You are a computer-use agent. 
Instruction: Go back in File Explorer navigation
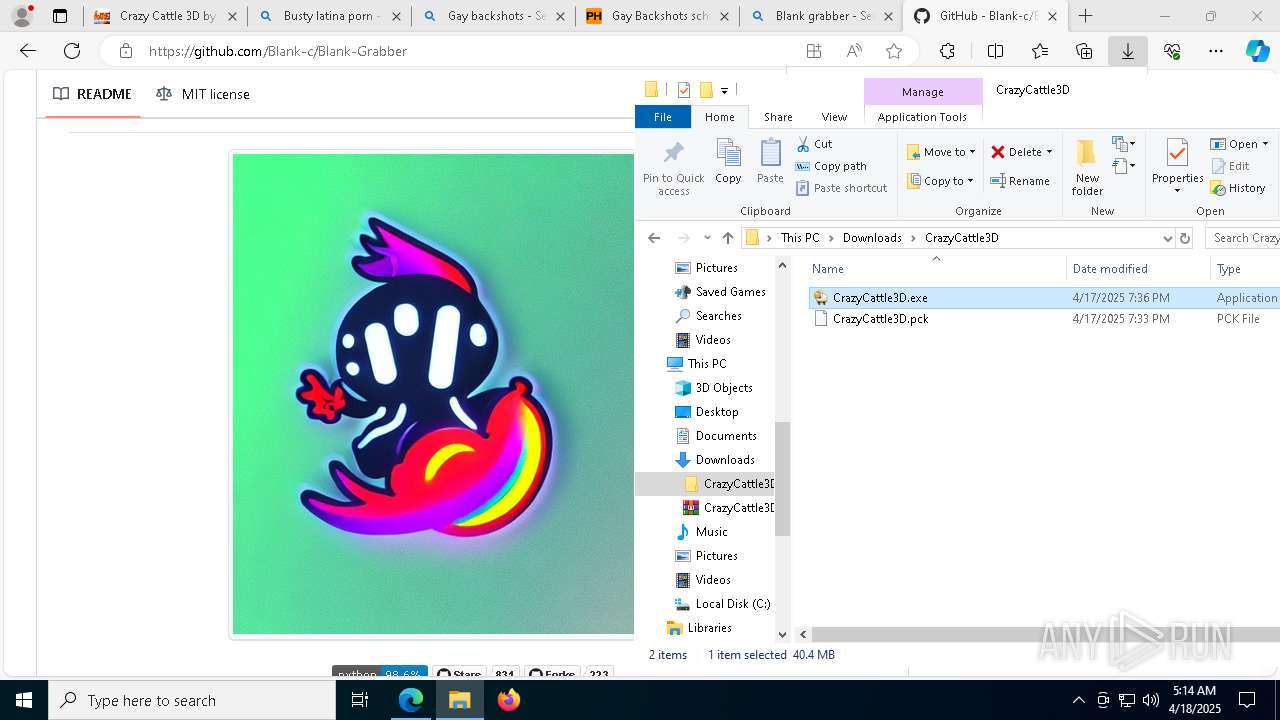pos(654,238)
